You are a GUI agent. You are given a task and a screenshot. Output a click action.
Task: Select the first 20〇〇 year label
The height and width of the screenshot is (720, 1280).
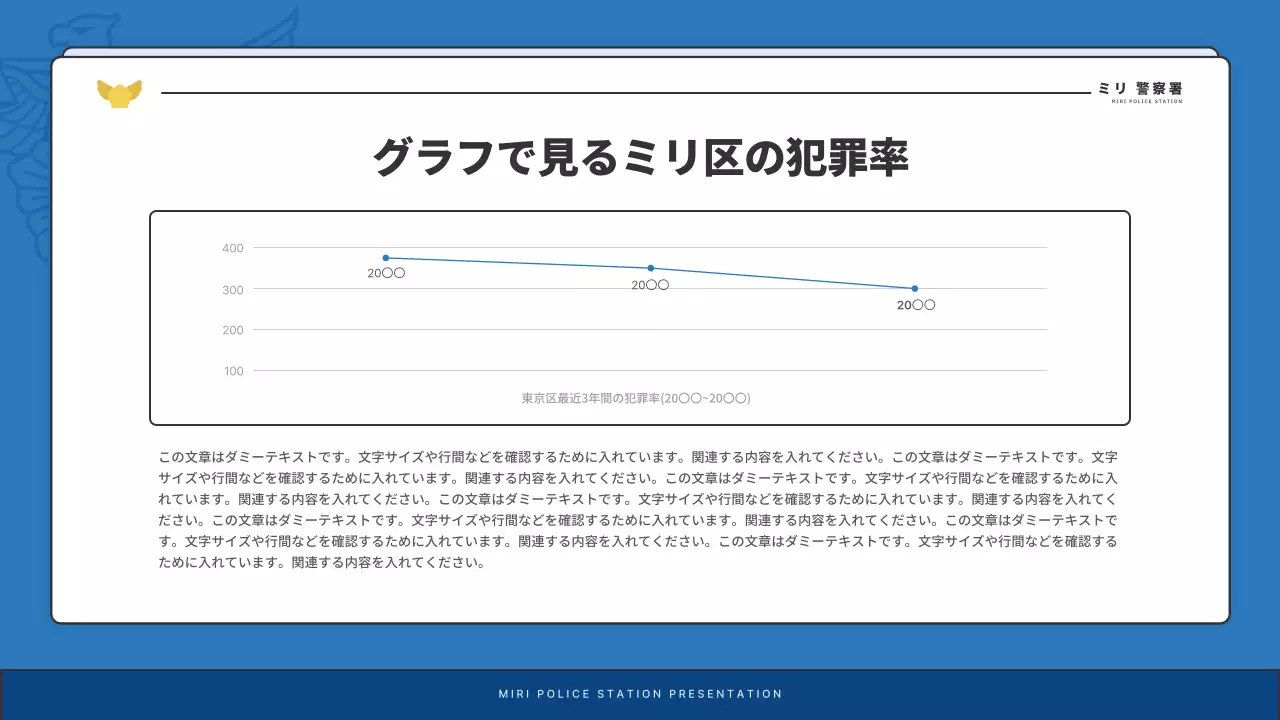(x=388, y=271)
